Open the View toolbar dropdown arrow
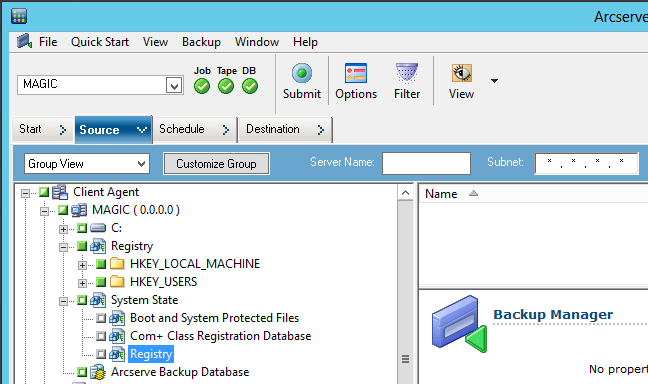 [x=494, y=81]
